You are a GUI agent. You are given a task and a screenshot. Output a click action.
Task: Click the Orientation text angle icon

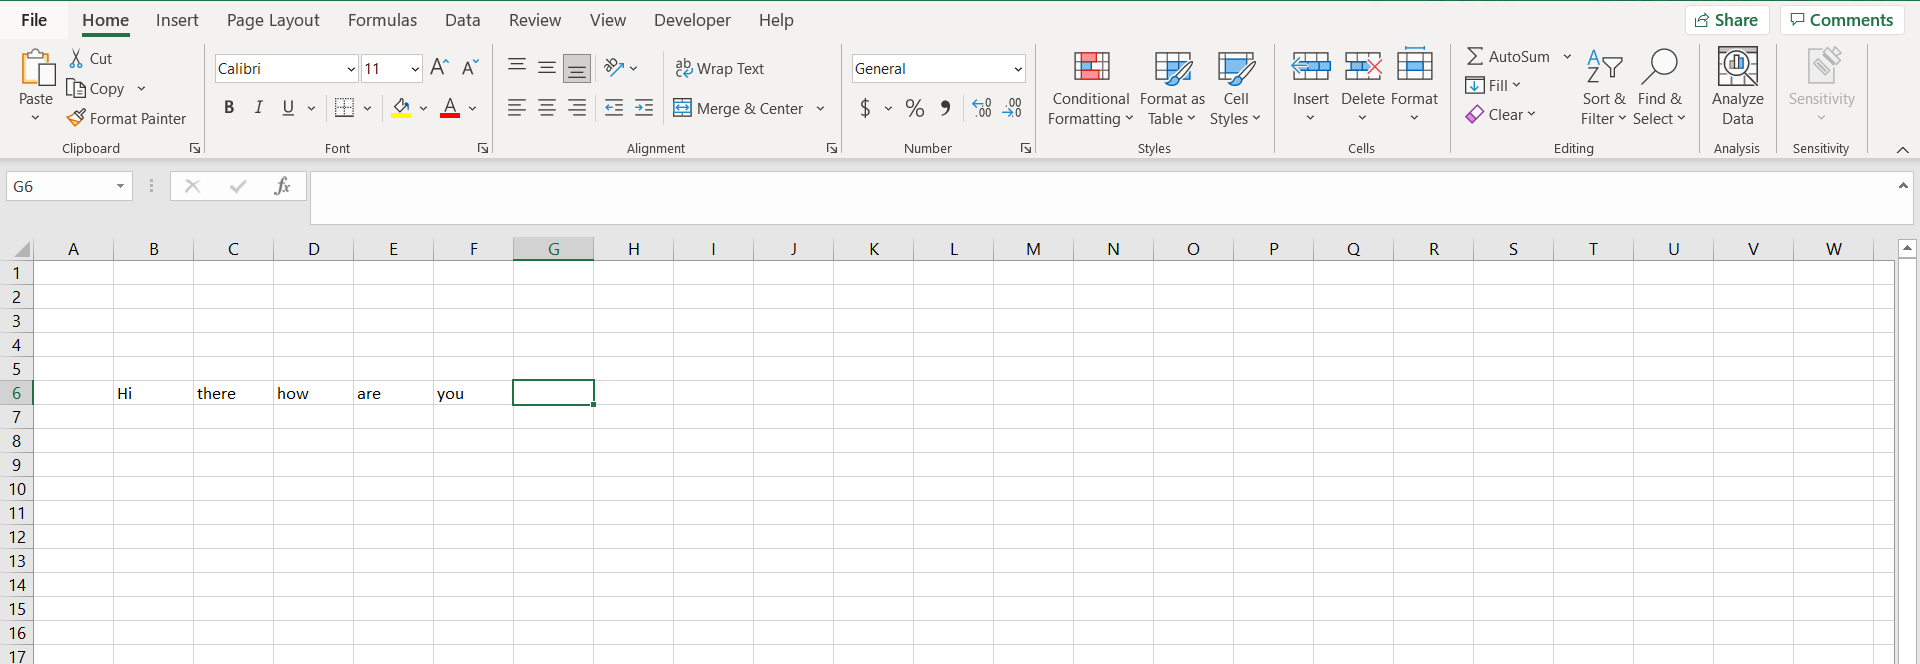614,68
